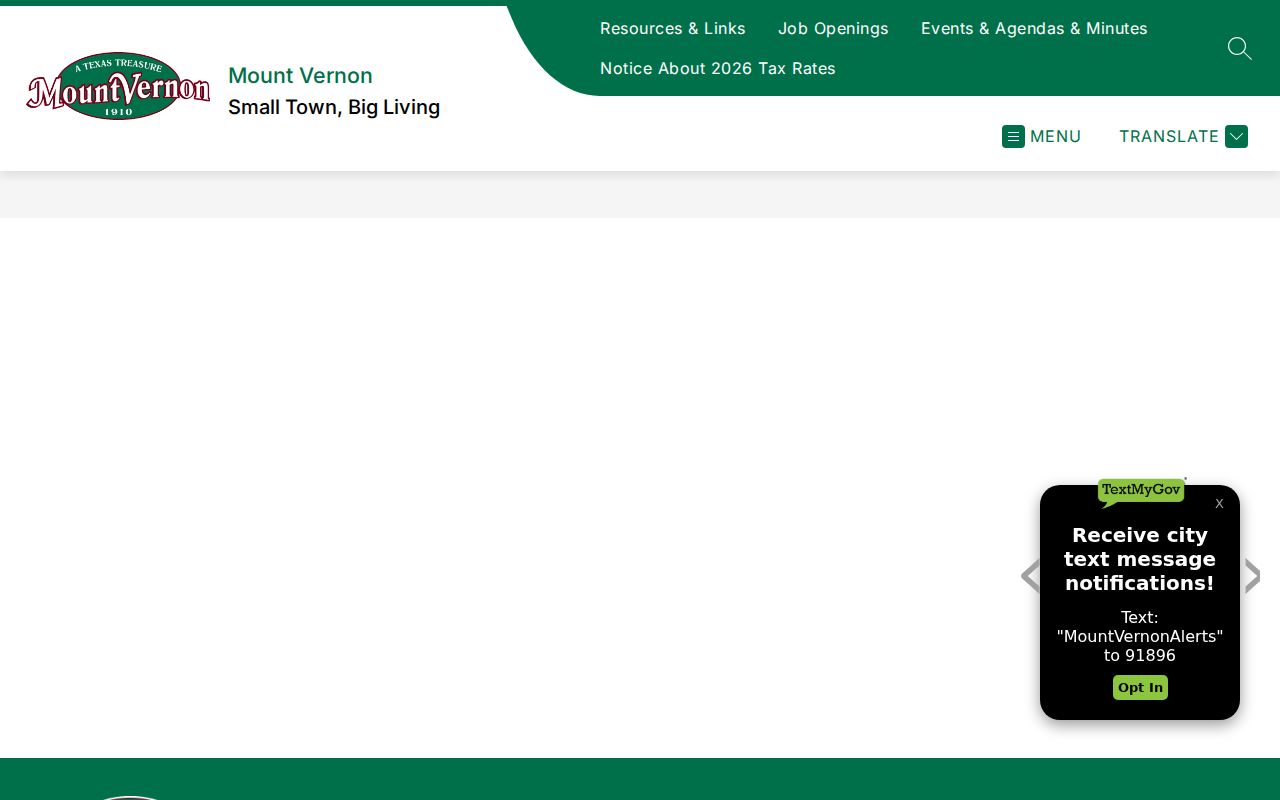
Task: Open the TRANSLATE language selector label
Action: [x=1168, y=136]
